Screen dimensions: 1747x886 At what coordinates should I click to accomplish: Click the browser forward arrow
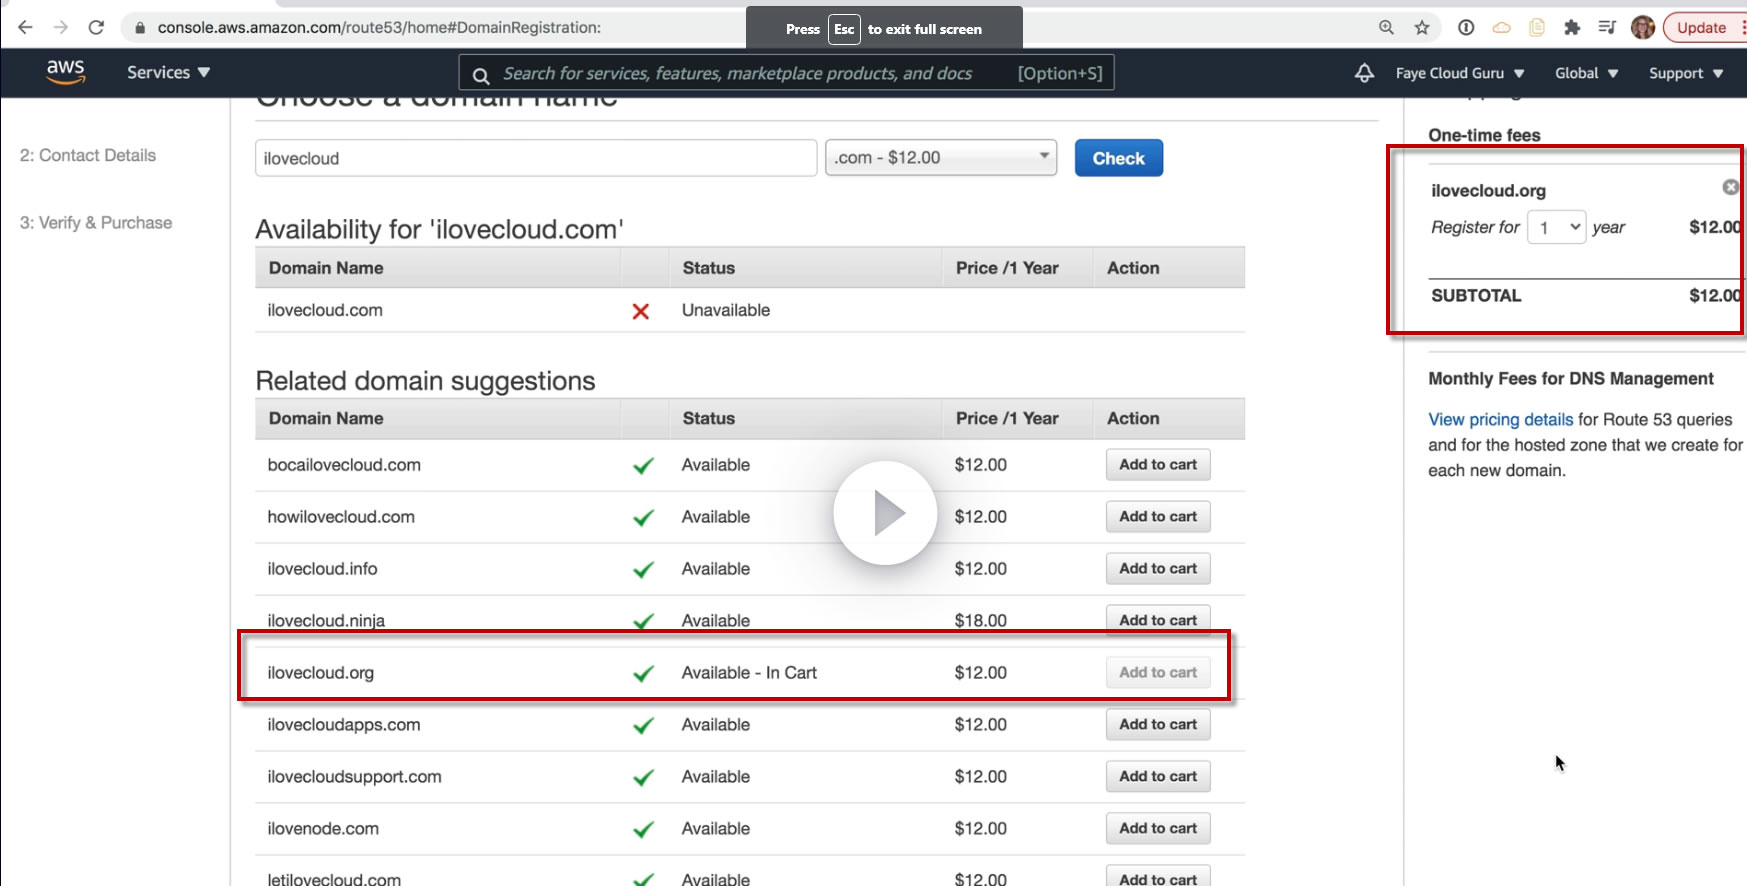(61, 28)
